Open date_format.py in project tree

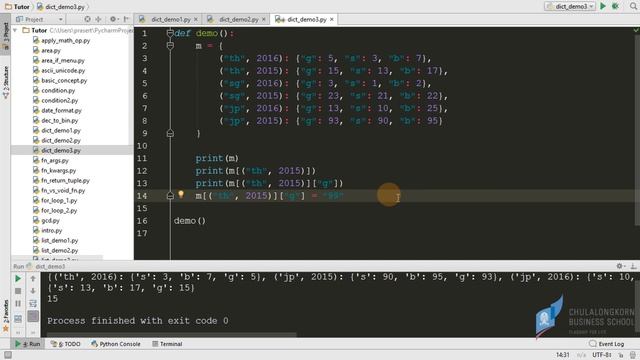(x=61, y=111)
